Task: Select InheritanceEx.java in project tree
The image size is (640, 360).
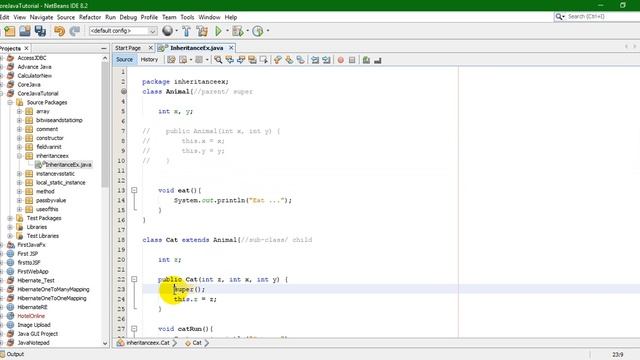Action: (x=68, y=165)
